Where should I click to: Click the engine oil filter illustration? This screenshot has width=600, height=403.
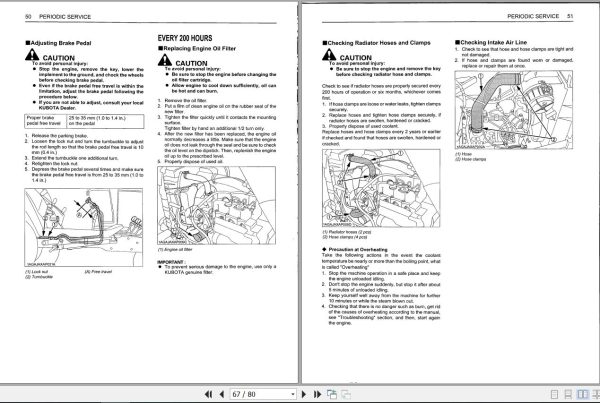pyautogui.click(x=216, y=206)
